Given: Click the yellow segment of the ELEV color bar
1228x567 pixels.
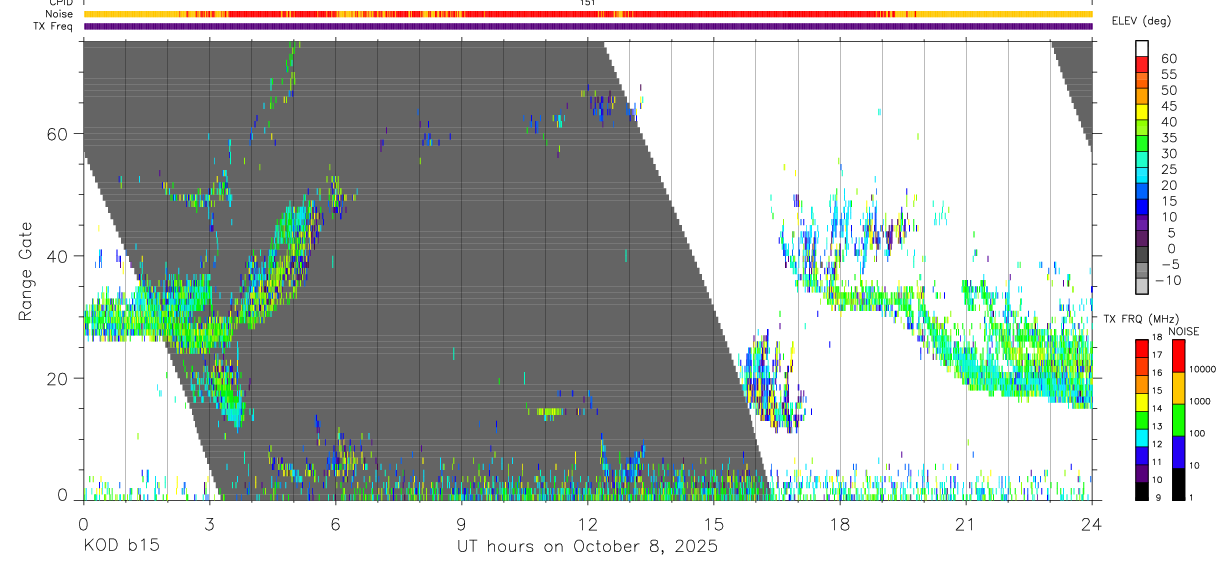Looking at the screenshot, I should 1143,112.
